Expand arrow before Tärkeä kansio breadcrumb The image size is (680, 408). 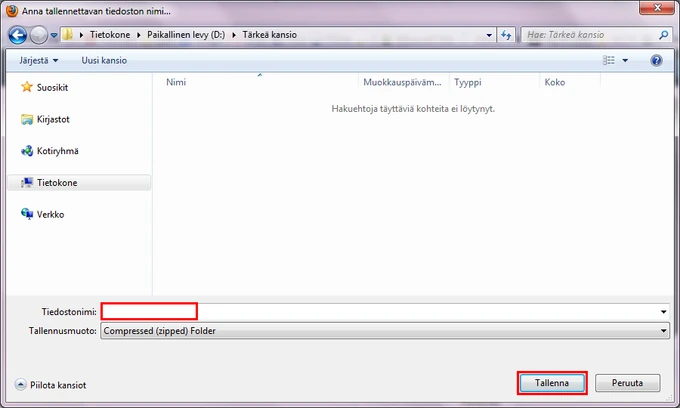pos(234,35)
